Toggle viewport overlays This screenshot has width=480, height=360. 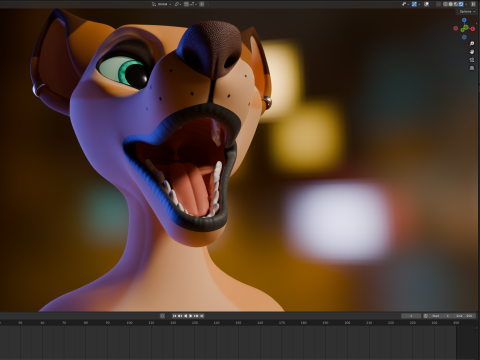coord(426,4)
